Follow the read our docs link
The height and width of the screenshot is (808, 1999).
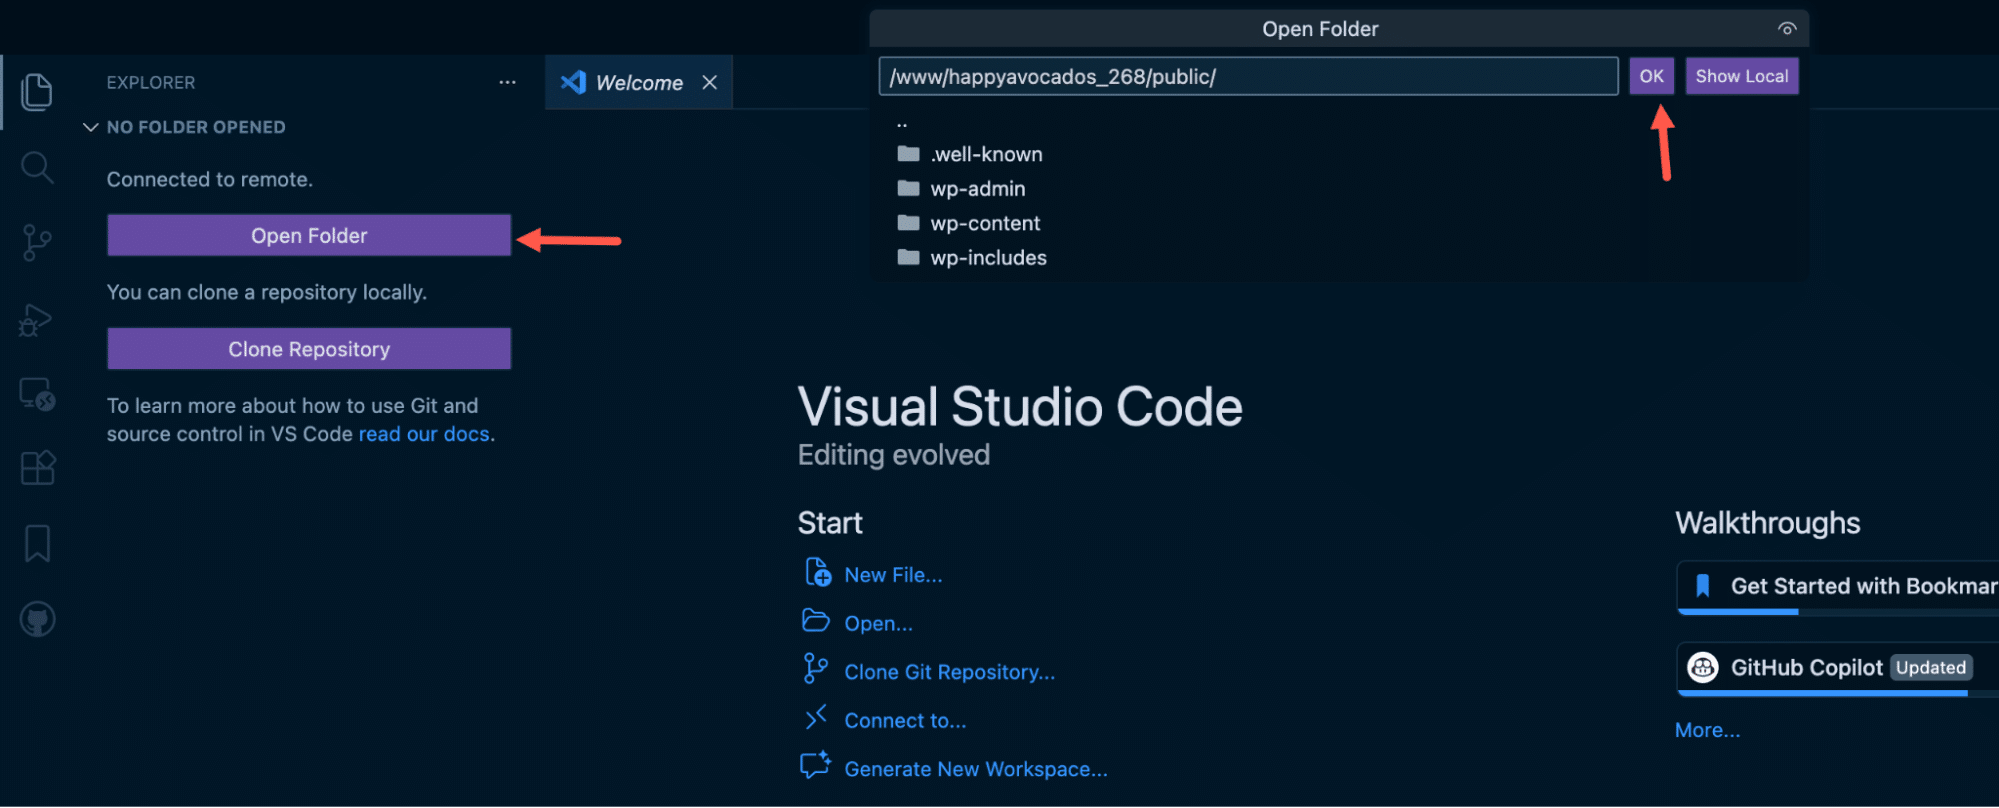424,434
